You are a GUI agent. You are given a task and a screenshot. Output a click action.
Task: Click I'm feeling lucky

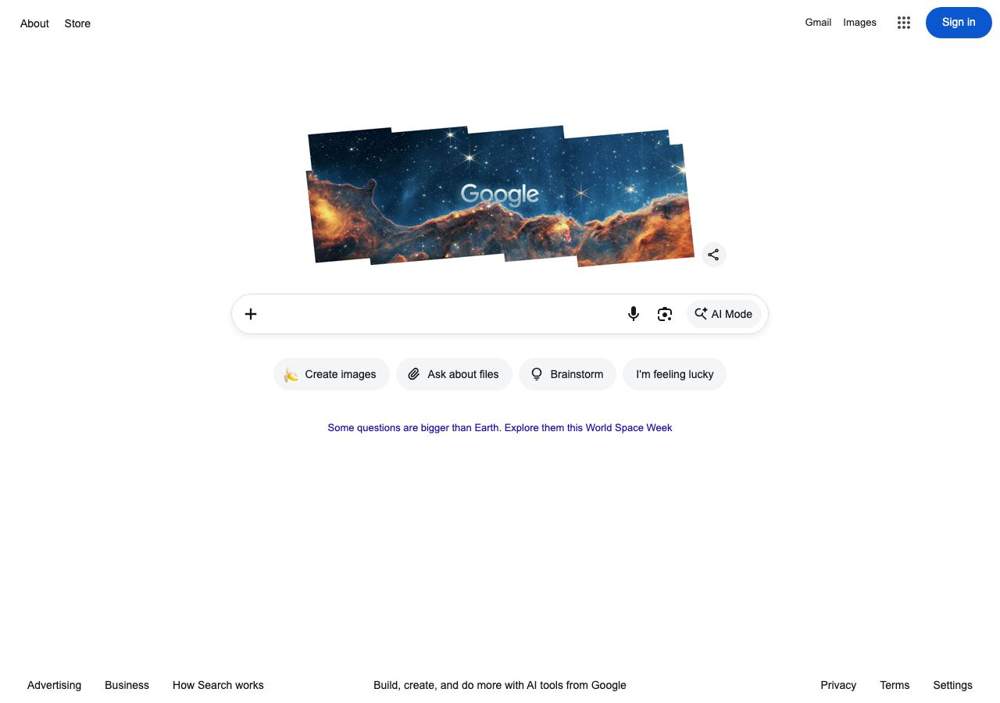tap(674, 374)
